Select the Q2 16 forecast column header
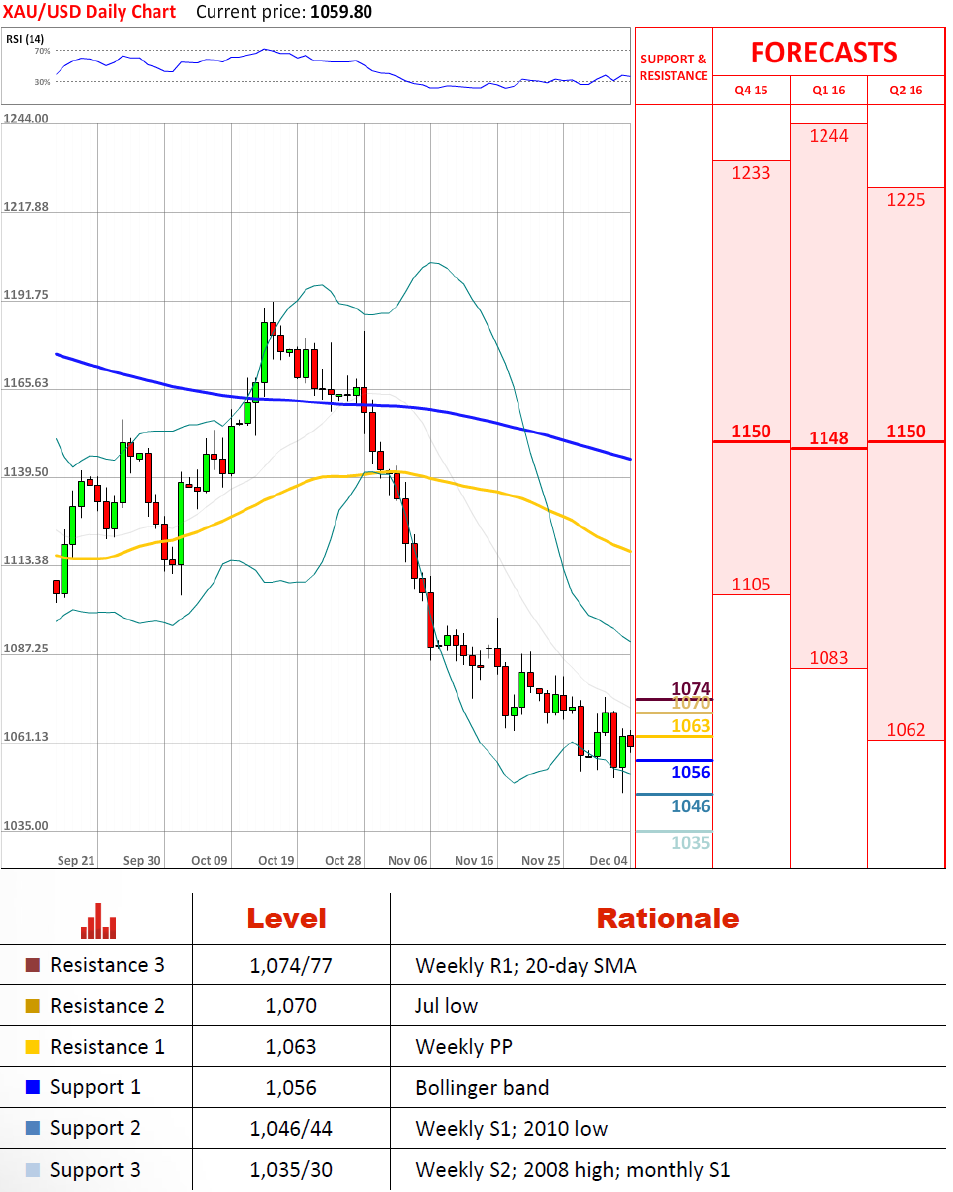 click(906, 90)
